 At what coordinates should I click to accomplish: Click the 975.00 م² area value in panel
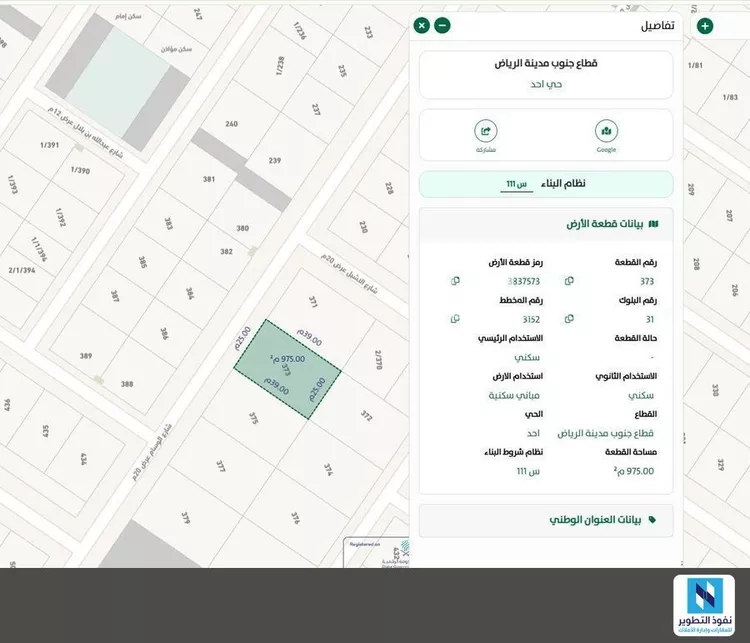[634, 471]
